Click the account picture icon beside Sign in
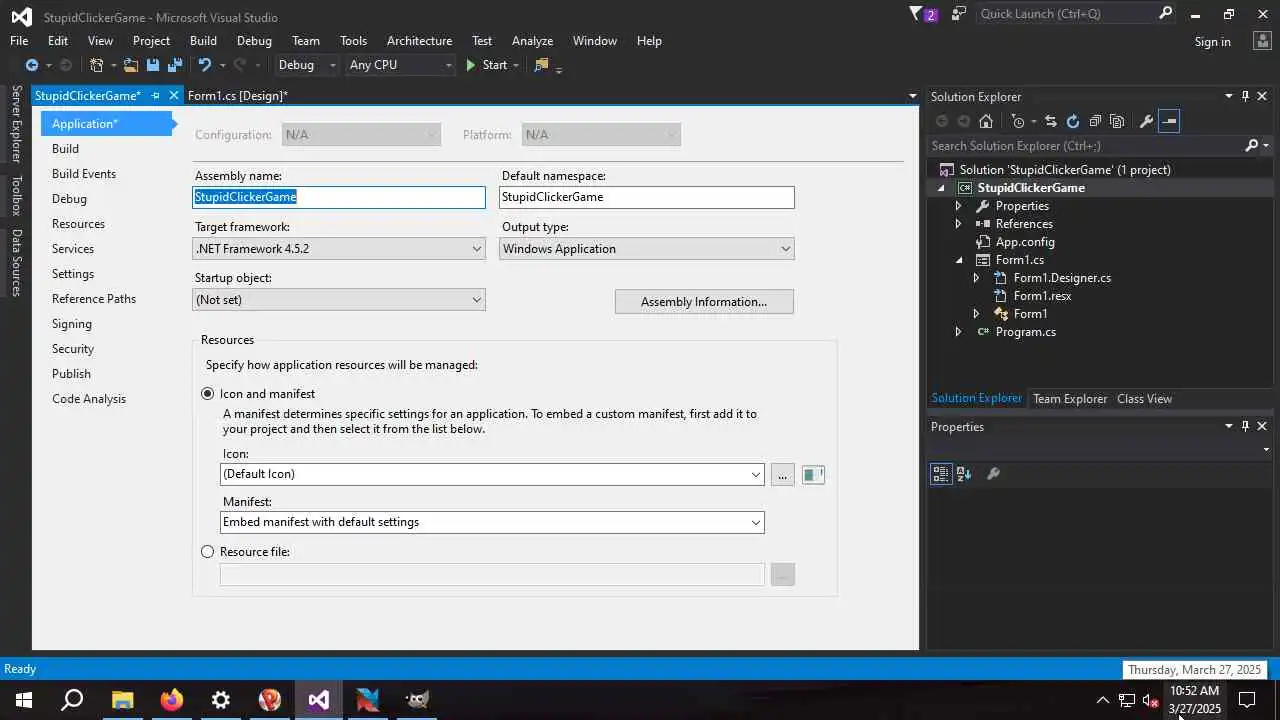Image resolution: width=1280 pixels, height=720 pixels. coord(1261,41)
